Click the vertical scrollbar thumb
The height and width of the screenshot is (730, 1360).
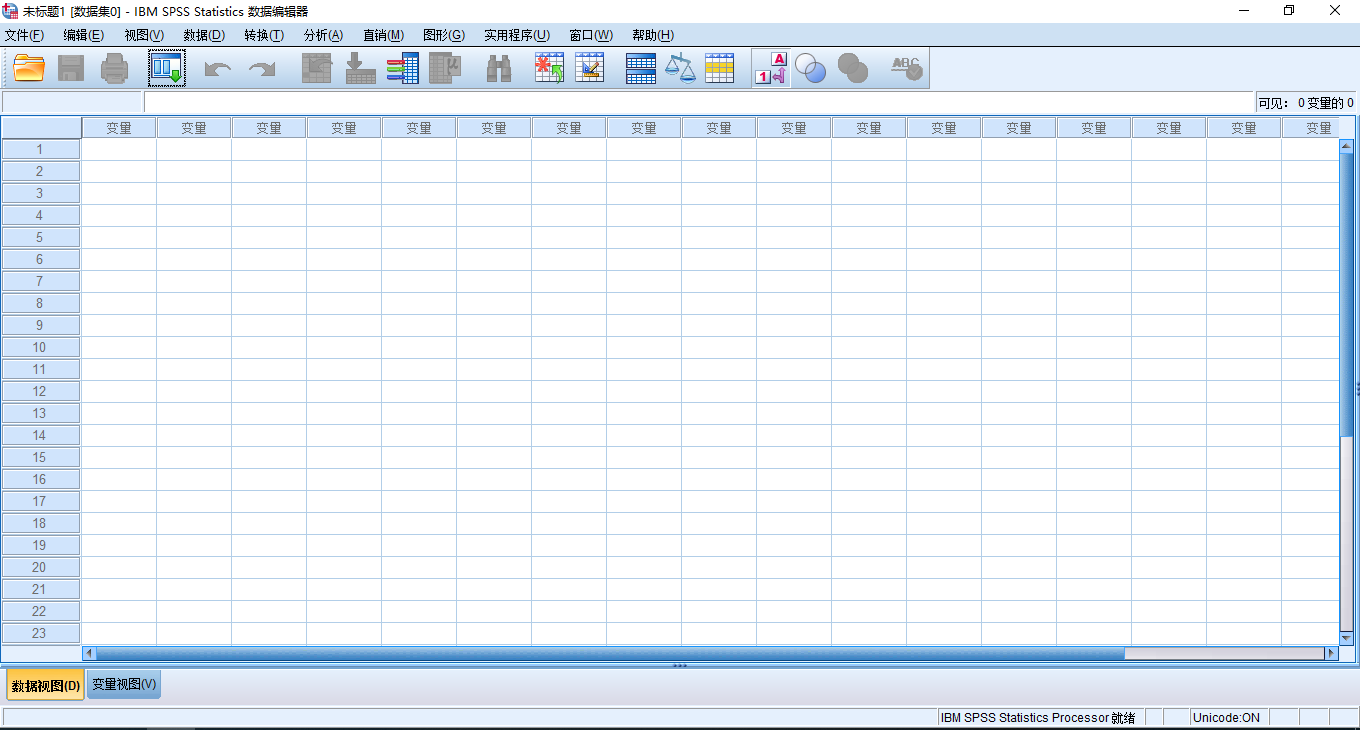click(1346, 295)
